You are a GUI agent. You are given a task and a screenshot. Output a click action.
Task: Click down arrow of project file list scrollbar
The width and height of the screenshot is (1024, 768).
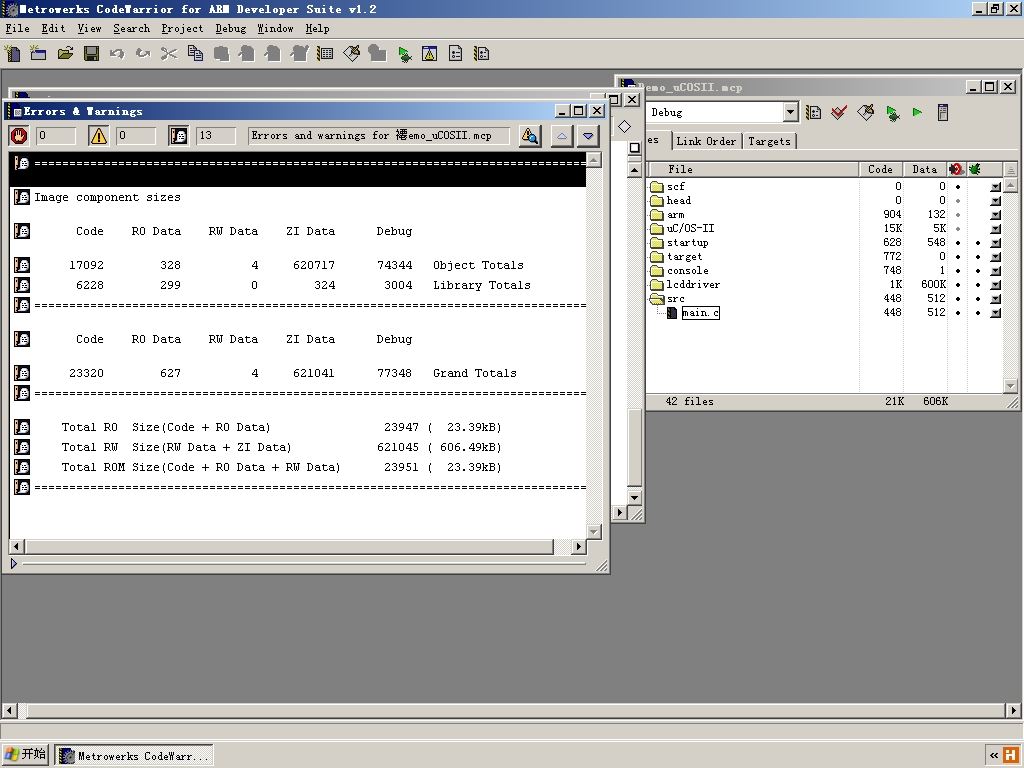tap(1010, 386)
